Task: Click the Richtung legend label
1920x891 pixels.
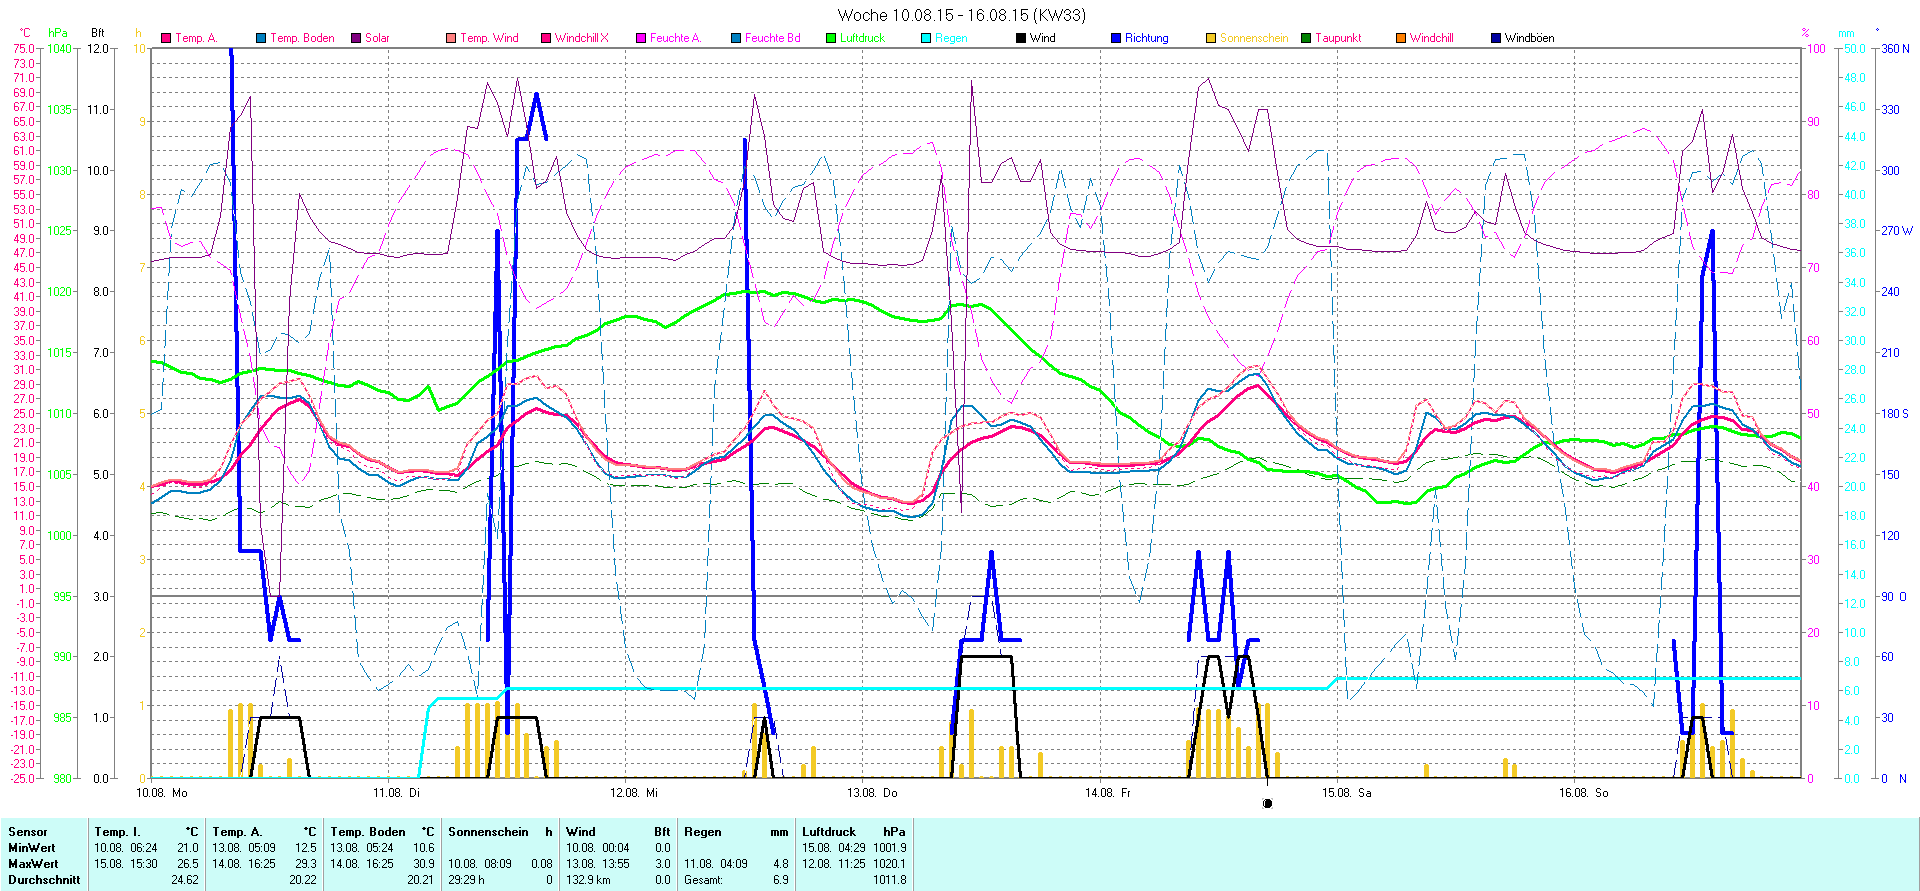Action: point(1146,38)
